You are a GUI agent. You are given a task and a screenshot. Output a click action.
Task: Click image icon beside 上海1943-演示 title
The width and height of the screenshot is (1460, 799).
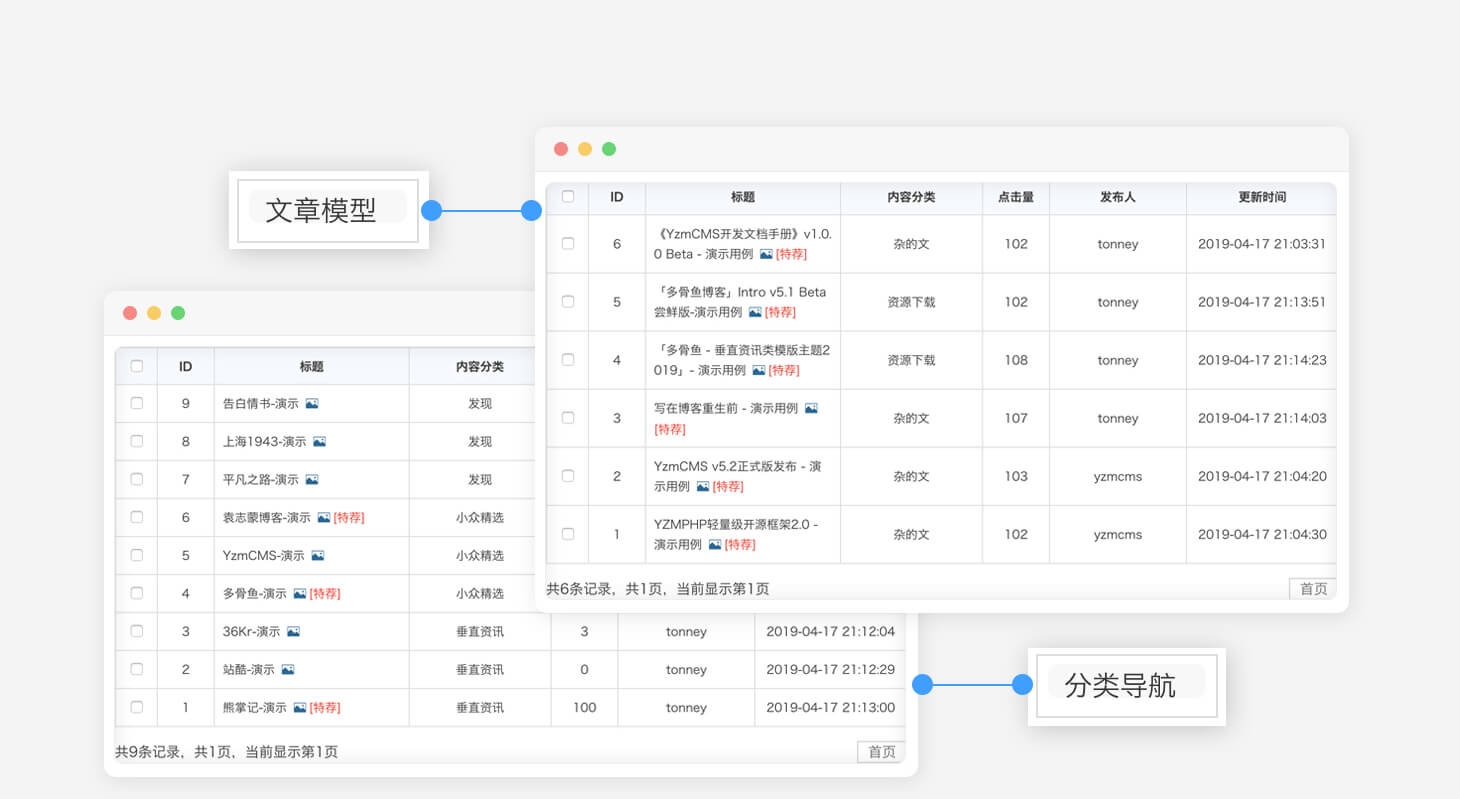[x=319, y=442]
